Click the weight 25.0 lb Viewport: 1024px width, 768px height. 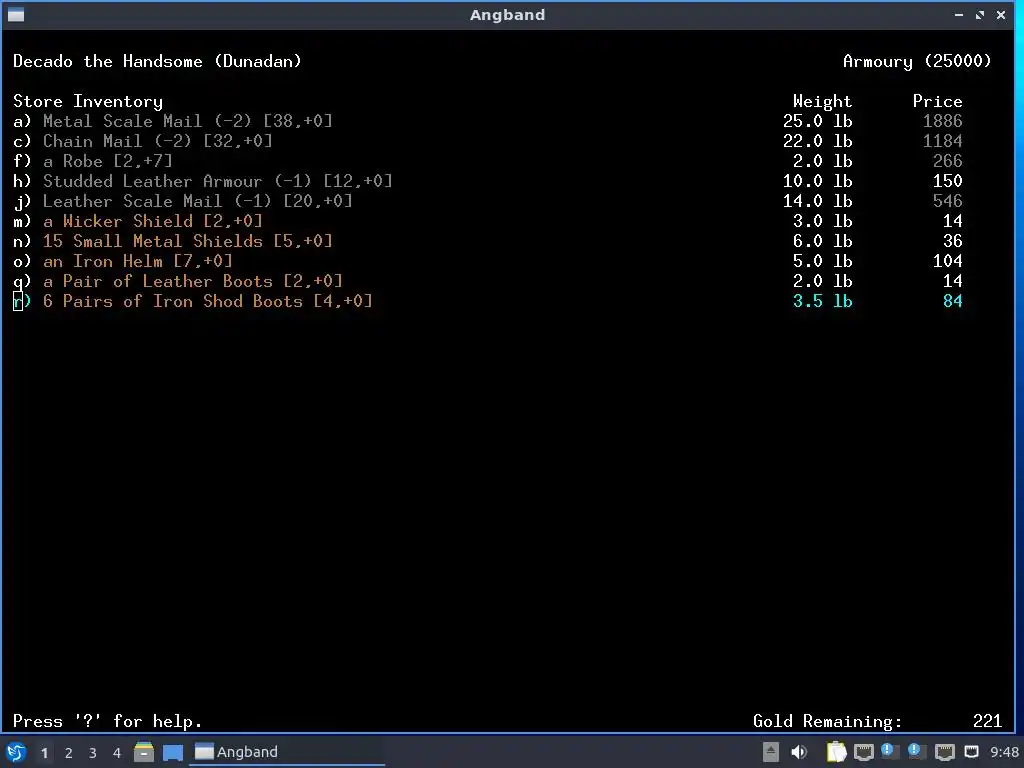818,121
